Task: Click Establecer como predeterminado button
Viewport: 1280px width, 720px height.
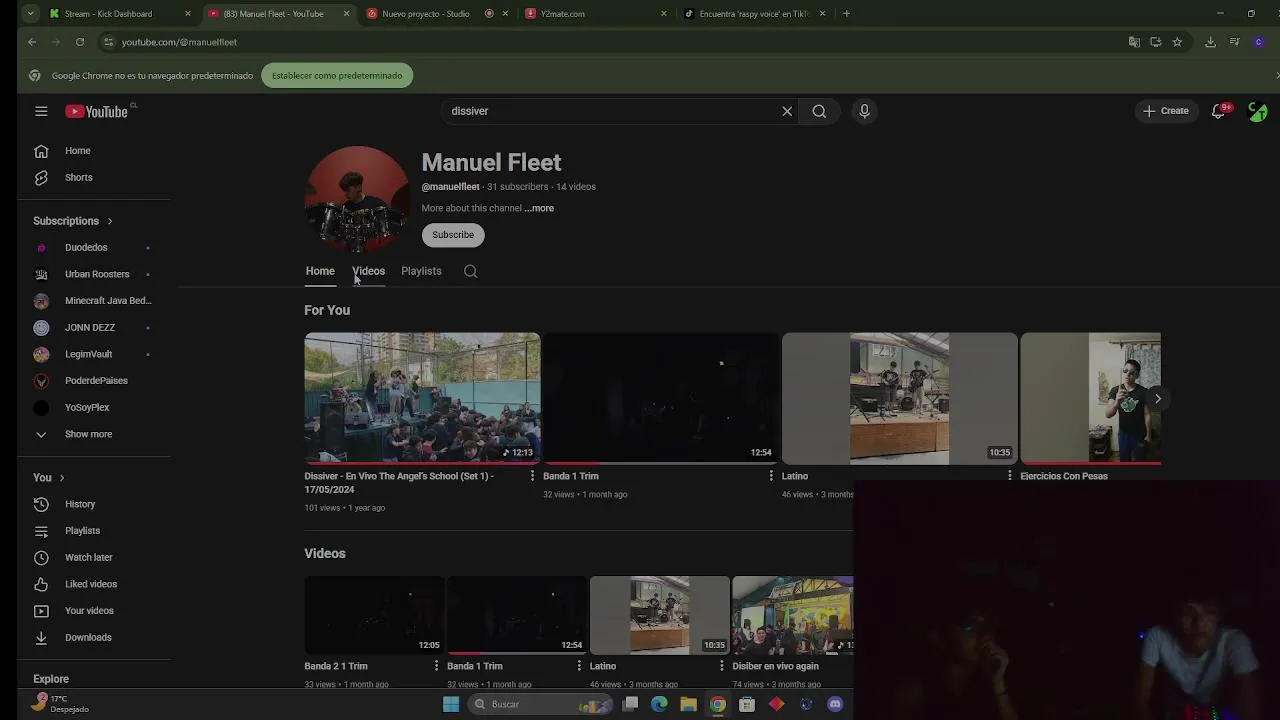Action: [x=337, y=76]
